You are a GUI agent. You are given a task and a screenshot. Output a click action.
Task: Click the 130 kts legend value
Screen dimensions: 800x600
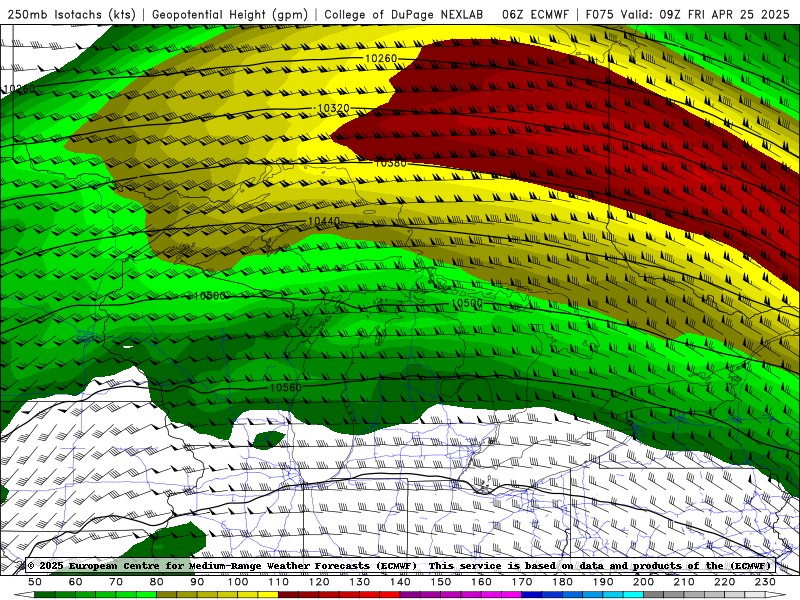pyautogui.click(x=359, y=582)
